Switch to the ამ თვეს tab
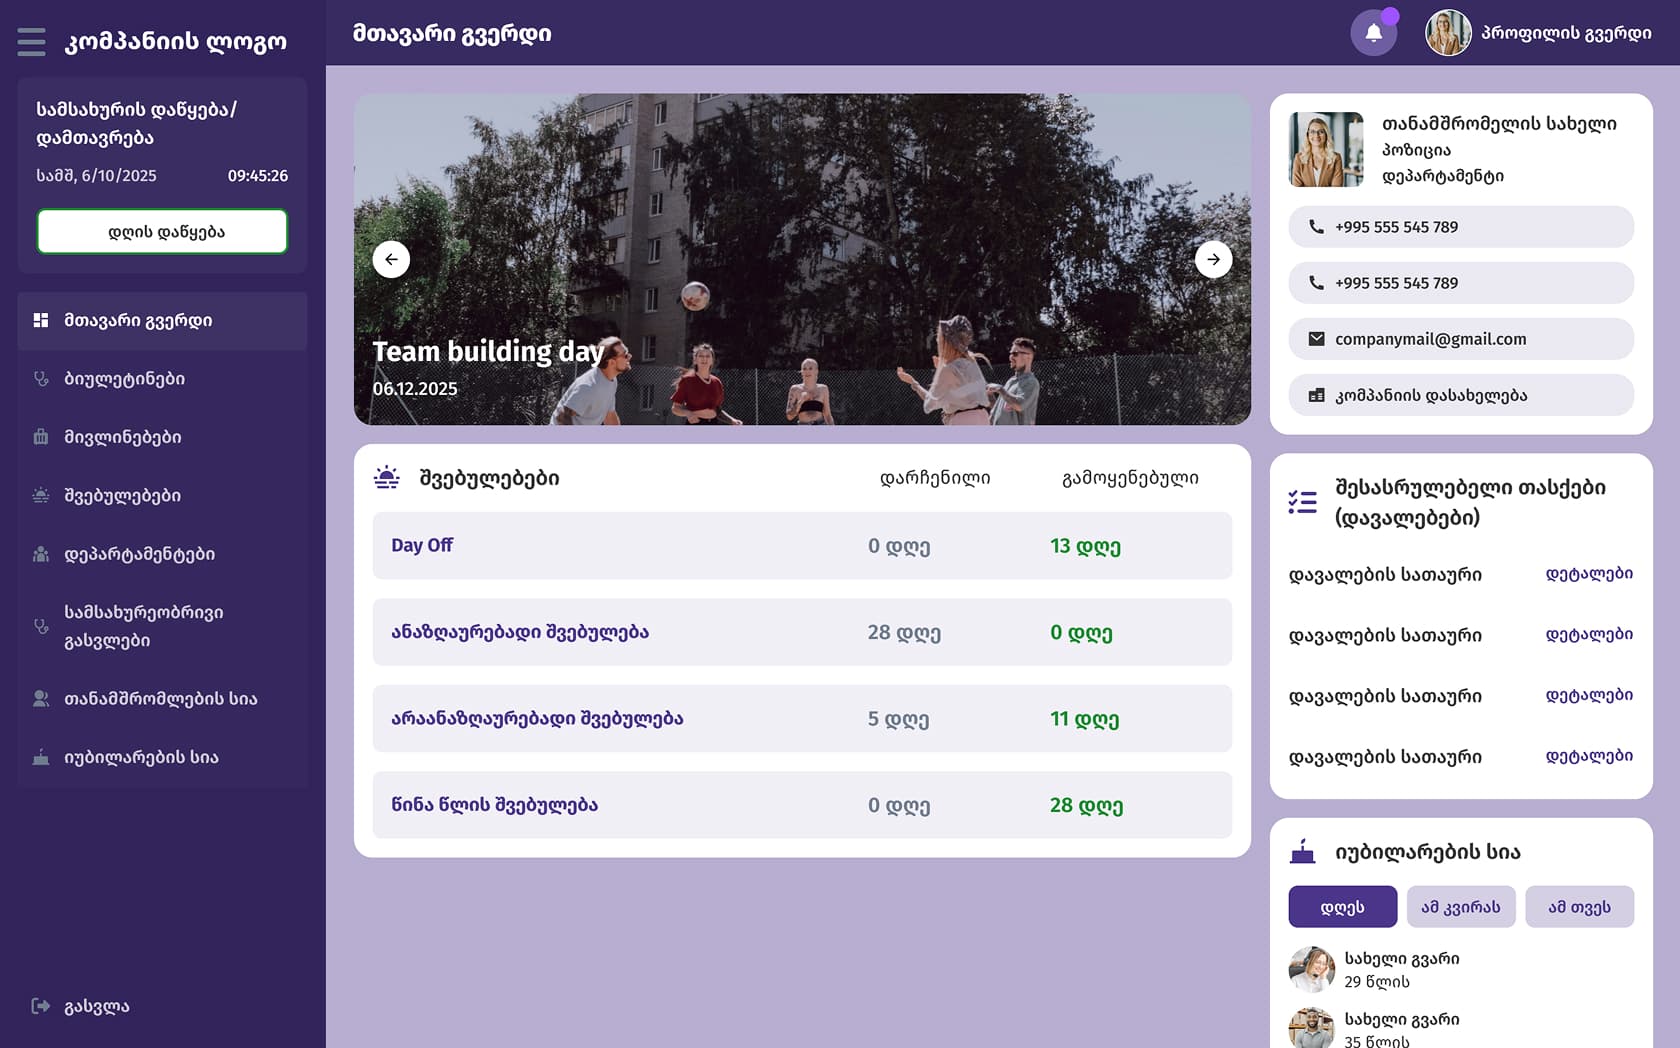 (1579, 906)
